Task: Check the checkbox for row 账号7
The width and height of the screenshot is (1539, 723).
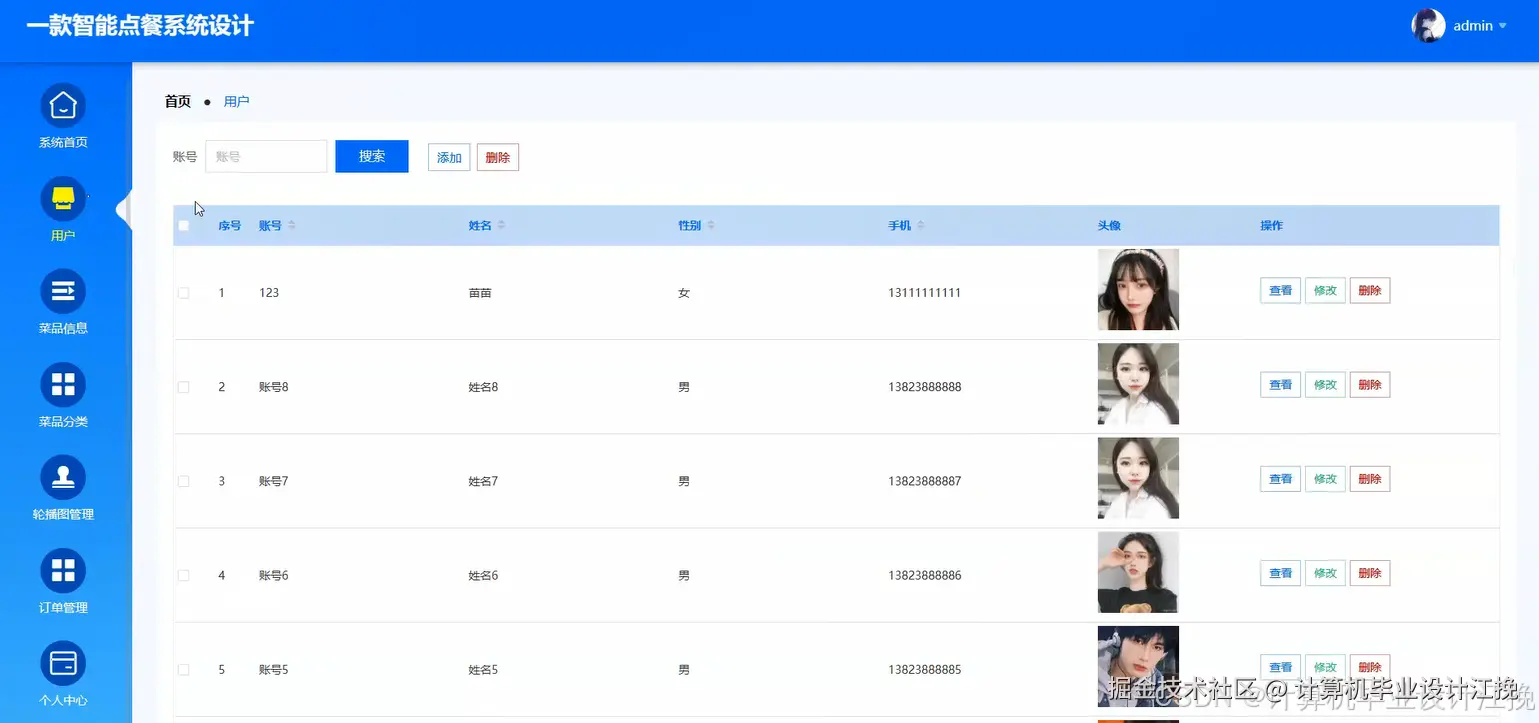Action: pyautogui.click(x=184, y=481)
